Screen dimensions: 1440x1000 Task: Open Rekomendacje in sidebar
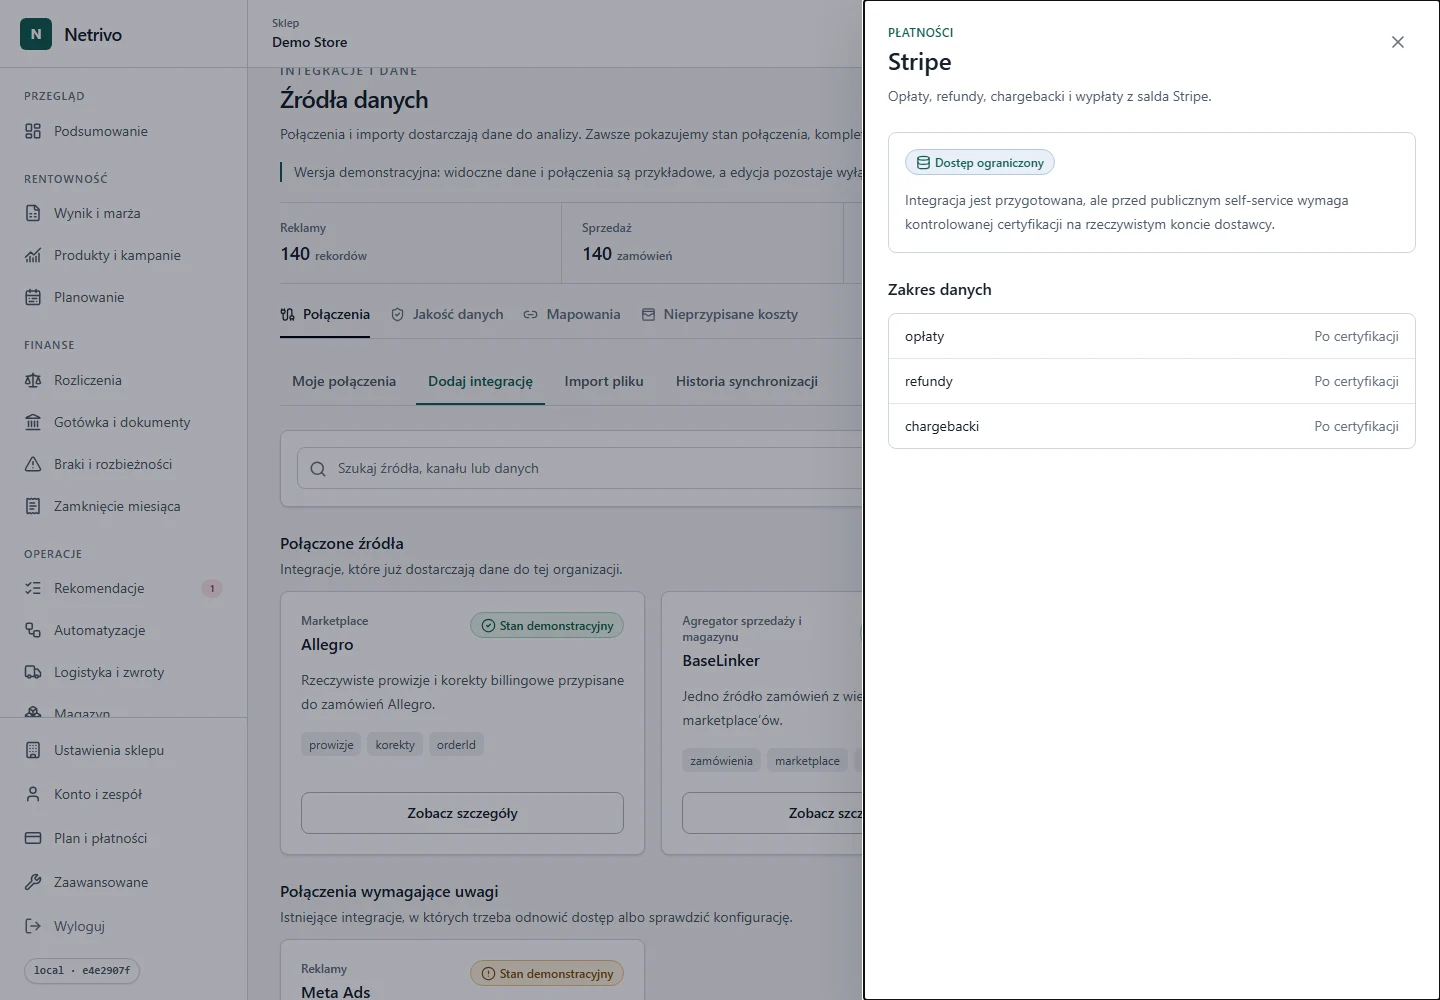[124, 588]
